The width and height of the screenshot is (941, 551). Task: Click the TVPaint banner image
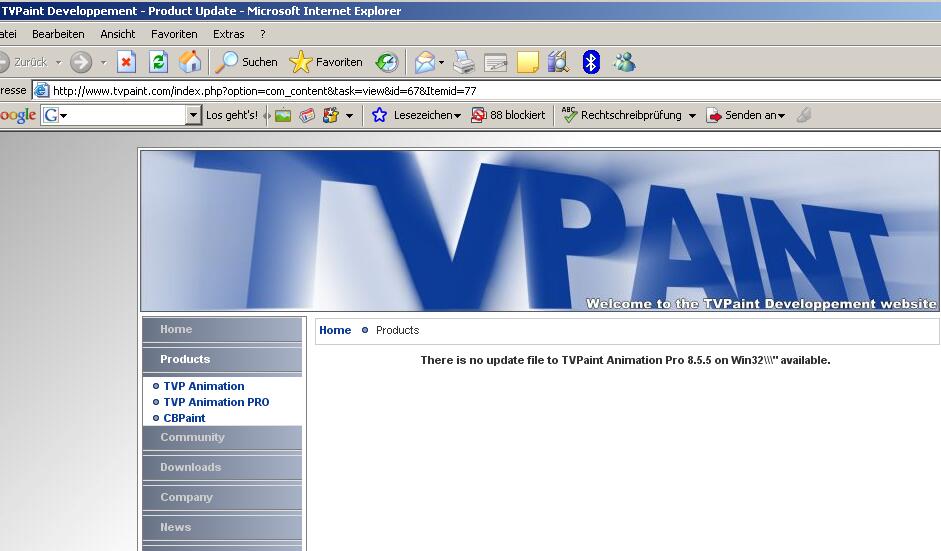pyautogui.click(x=540, y=230)
